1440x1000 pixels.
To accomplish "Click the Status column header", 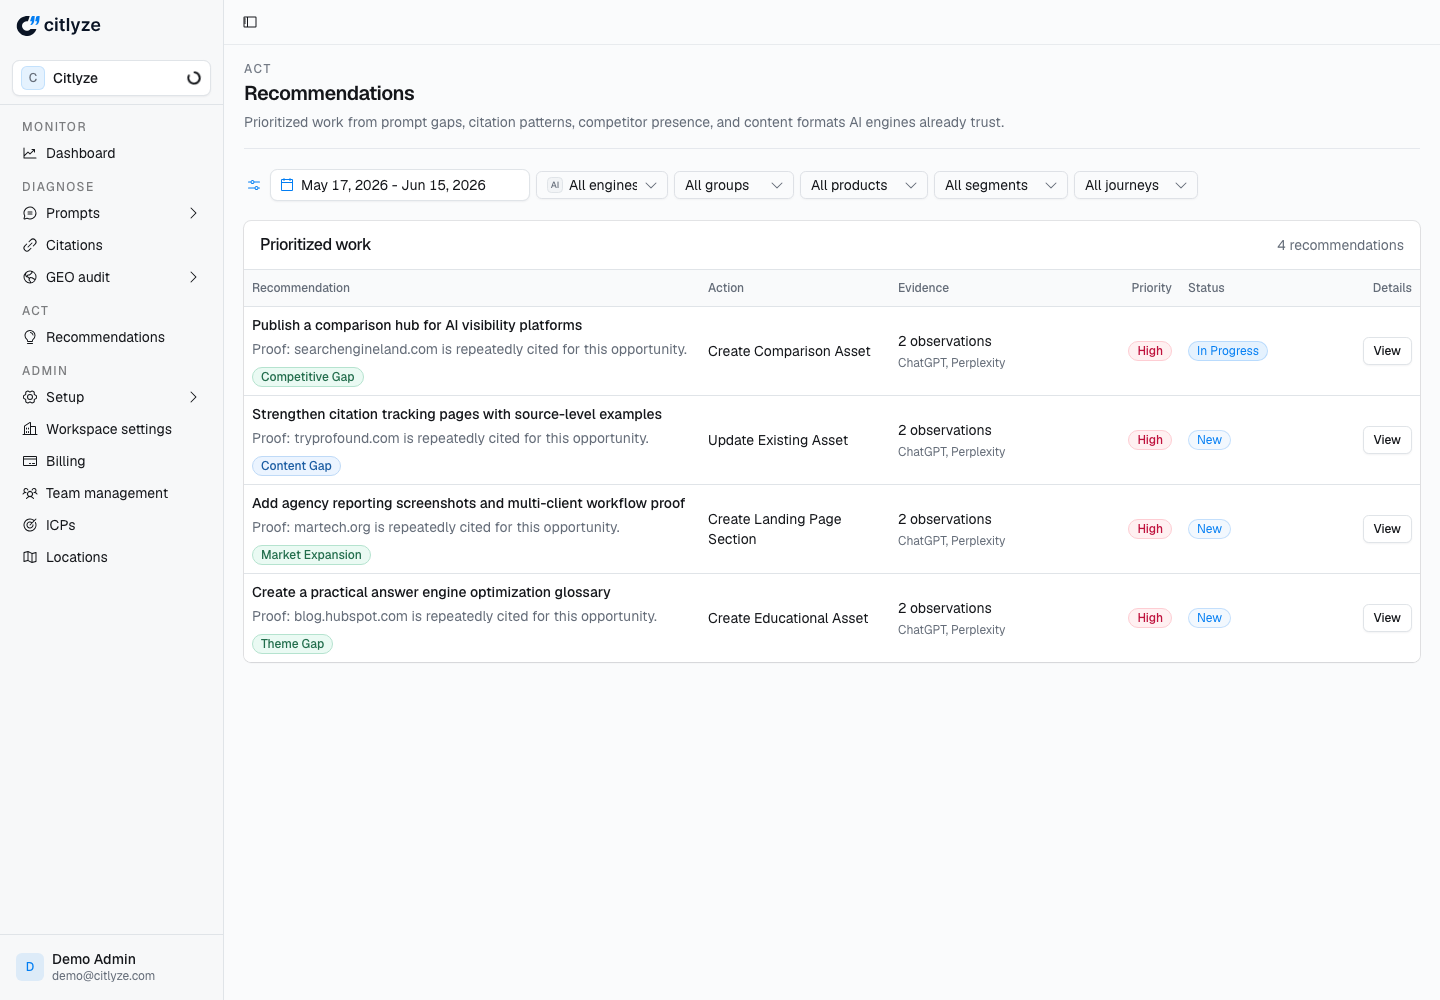I will point(1206,288).
